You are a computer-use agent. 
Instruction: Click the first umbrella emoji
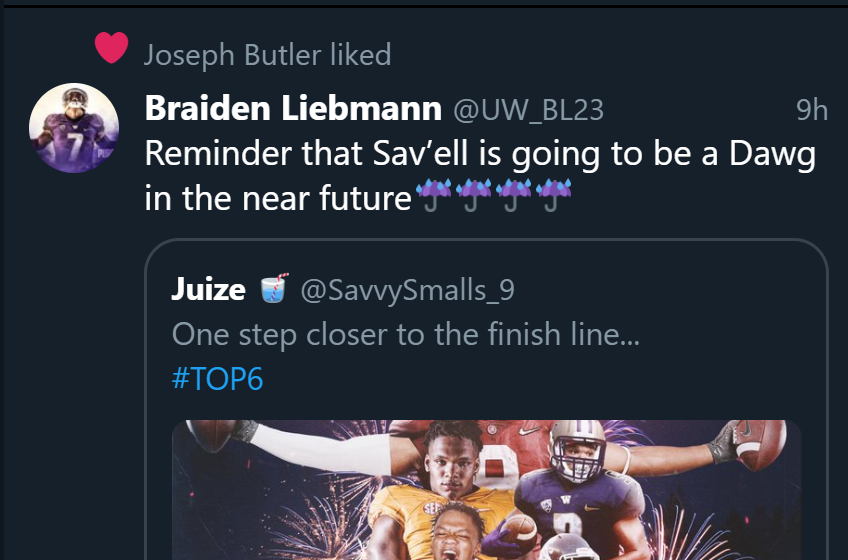pos(432,197)
